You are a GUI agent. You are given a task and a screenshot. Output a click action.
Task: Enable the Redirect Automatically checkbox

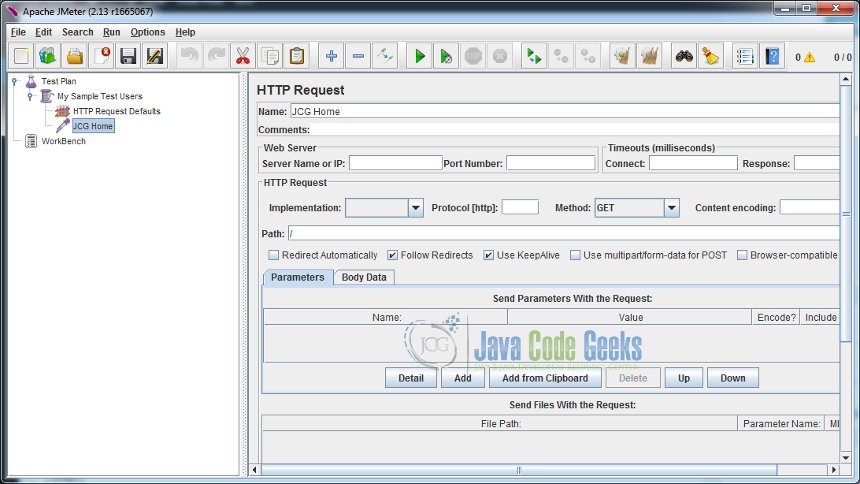click(273, 255)
